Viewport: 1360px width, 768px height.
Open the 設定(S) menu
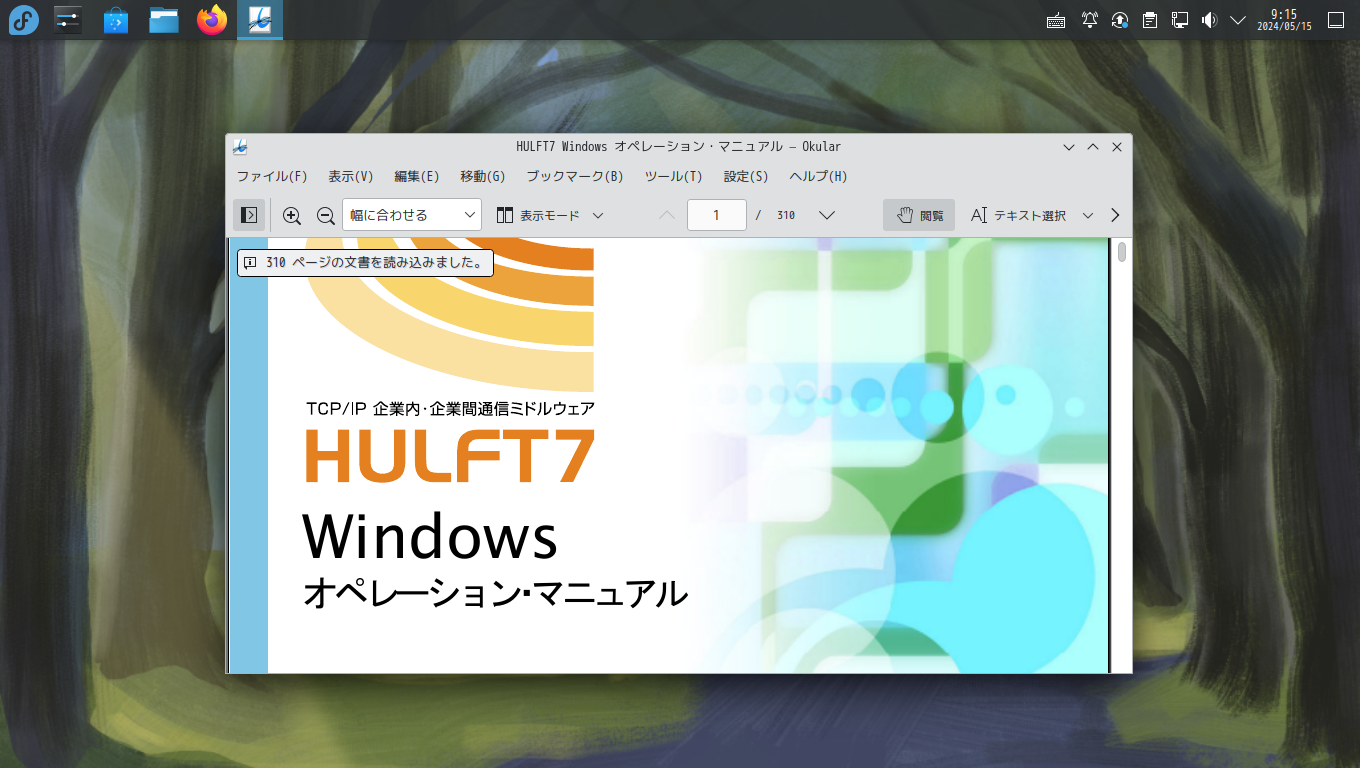[x=746, y=176]
